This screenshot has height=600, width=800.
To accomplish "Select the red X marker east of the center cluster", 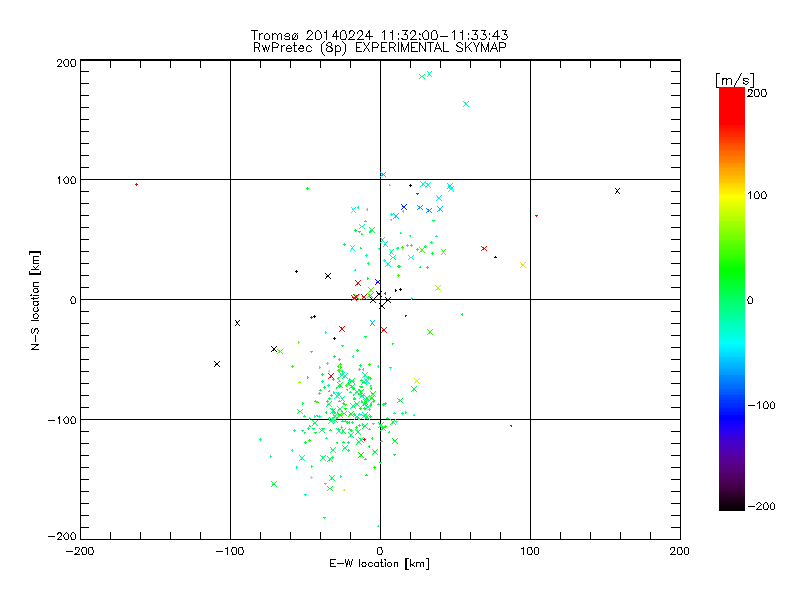I will tap(484, 249).
